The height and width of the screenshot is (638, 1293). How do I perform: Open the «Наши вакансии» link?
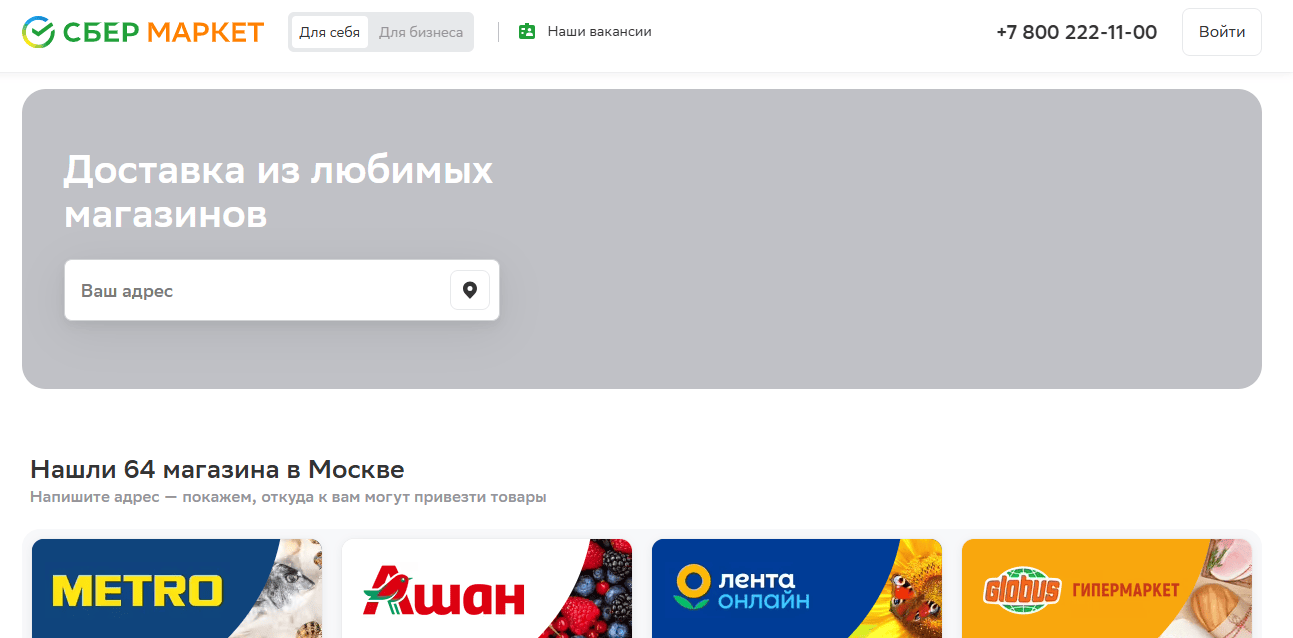point(599,32)
